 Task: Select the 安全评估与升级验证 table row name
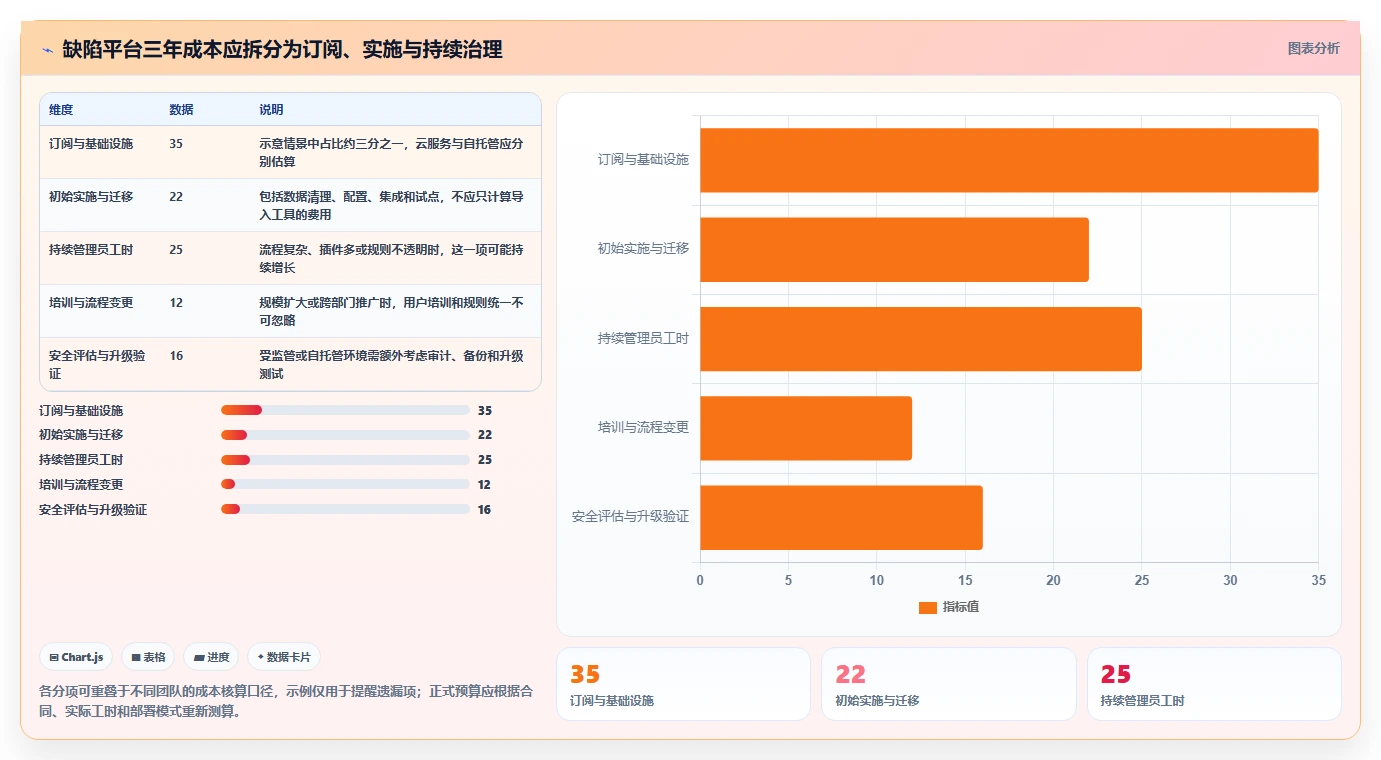[98, 364]
